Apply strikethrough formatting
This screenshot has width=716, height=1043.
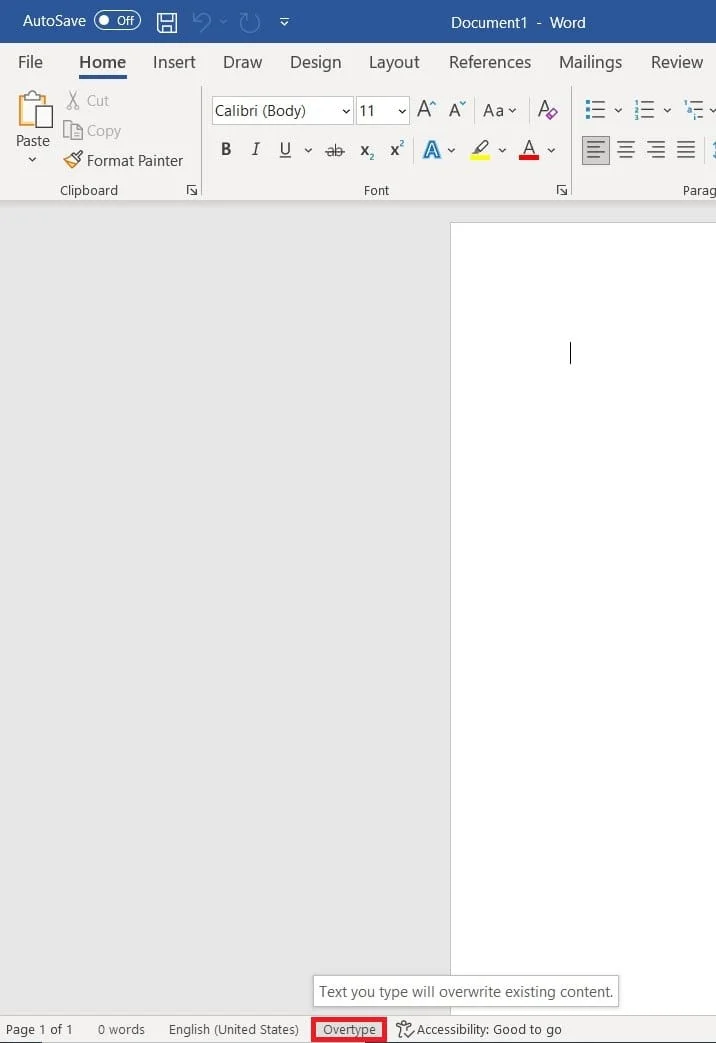[335, 150]
